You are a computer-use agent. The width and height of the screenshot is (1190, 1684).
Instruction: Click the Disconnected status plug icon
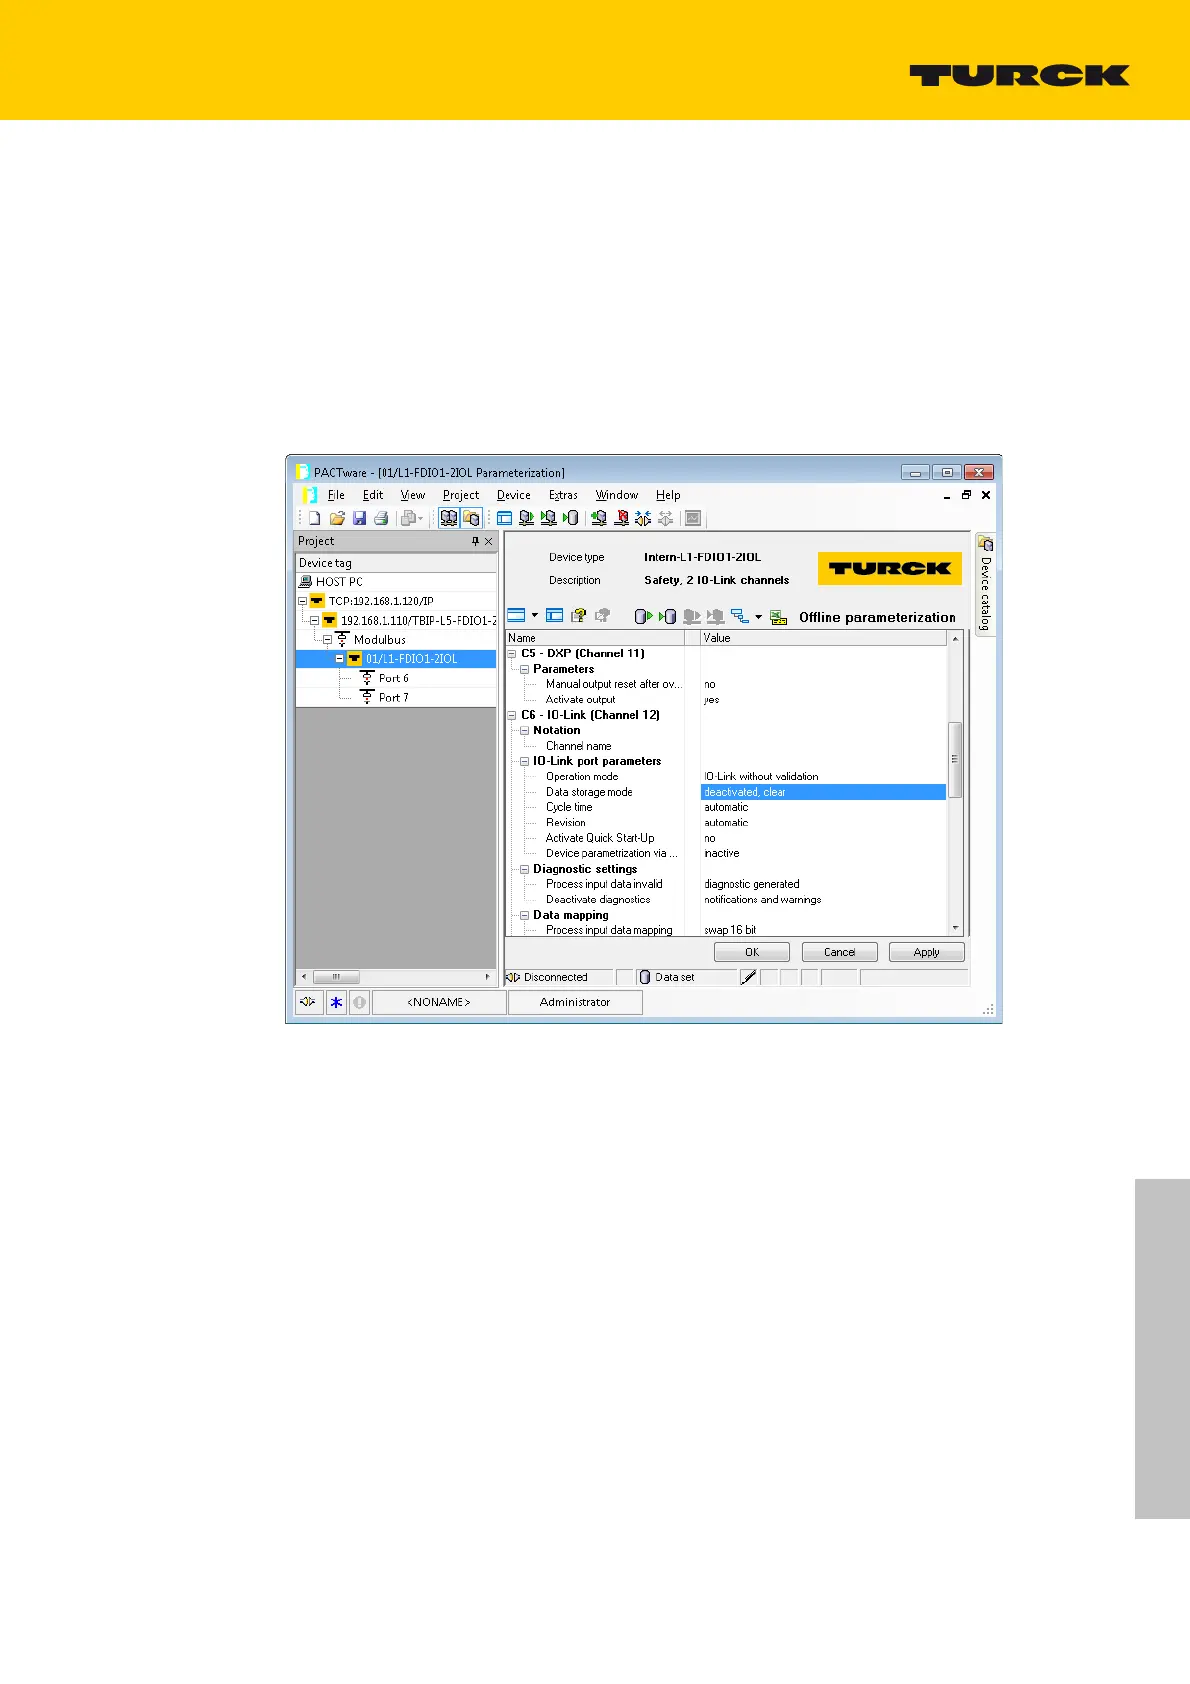click(x=513, y=977)
